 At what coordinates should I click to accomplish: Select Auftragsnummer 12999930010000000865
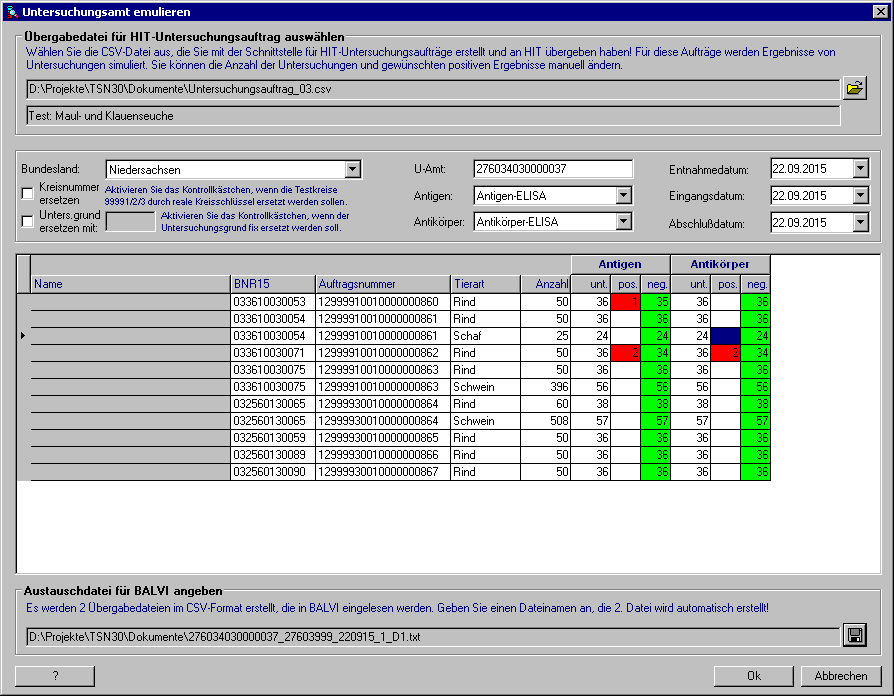383,438
